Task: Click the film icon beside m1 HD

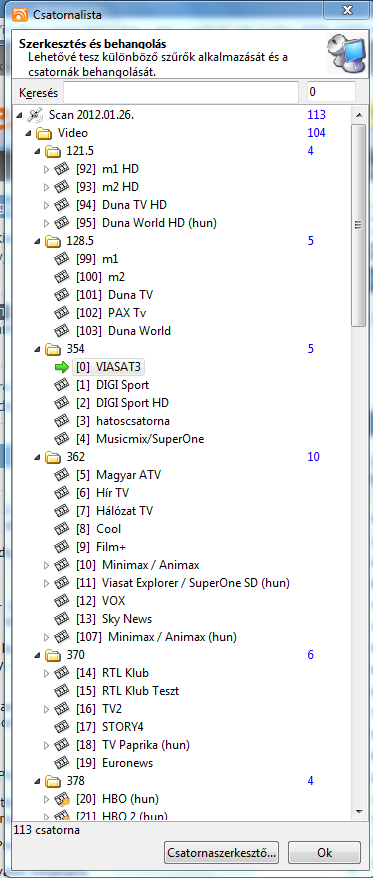Action: [x=62, y=169]
